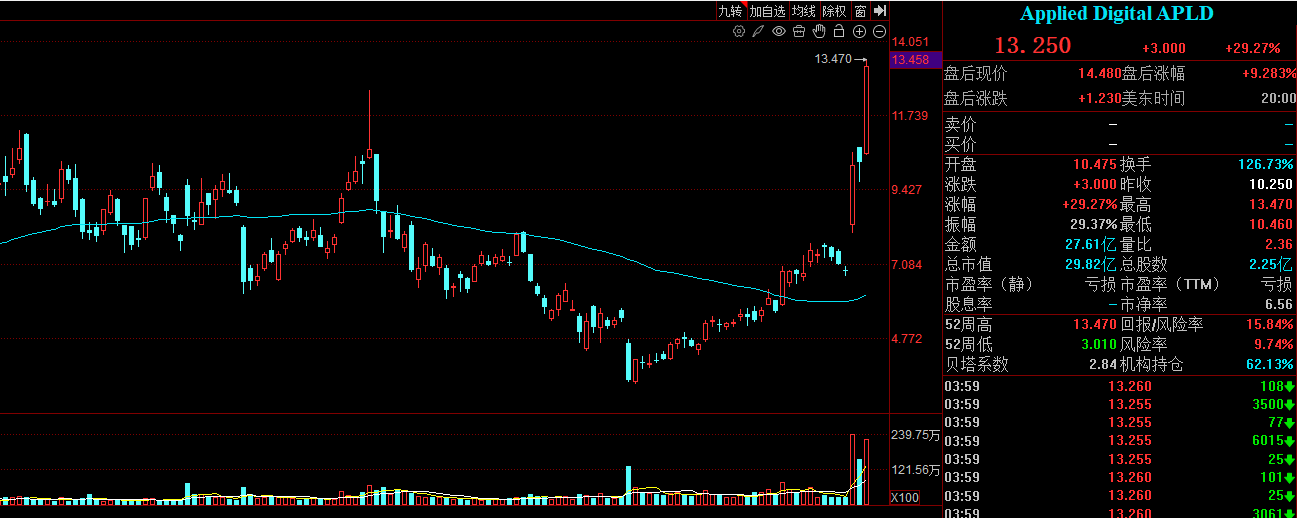Collapse side panel with arrow icon
1297x518 pixels.
[x=880, y=11]
